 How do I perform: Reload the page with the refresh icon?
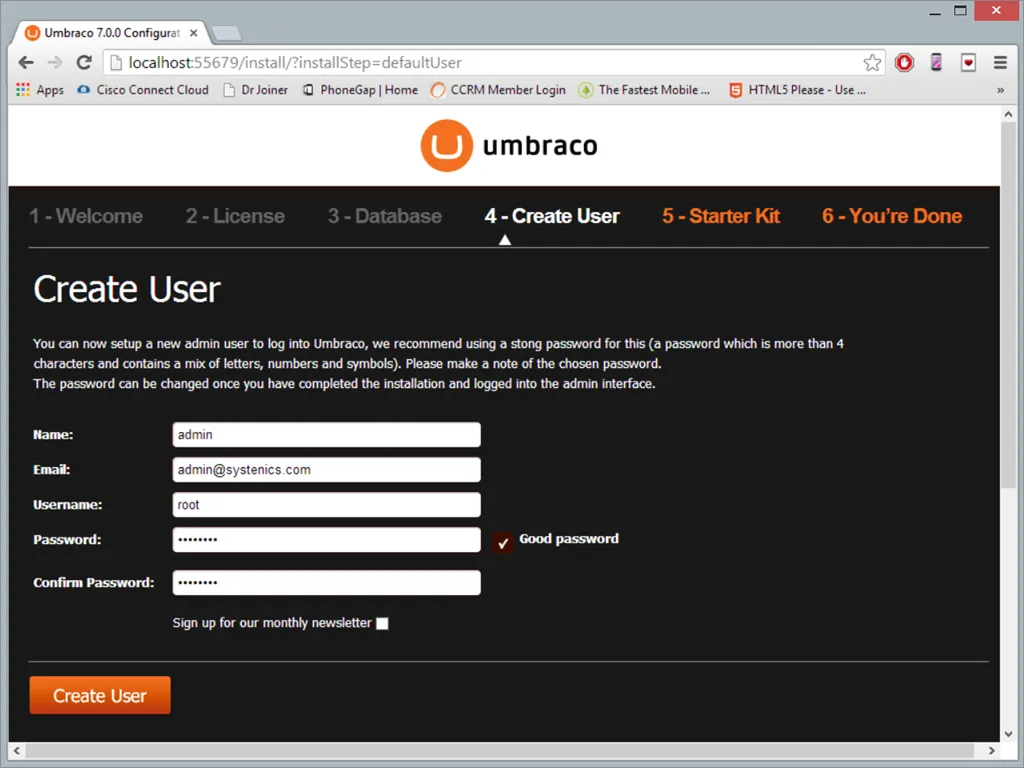84,62
